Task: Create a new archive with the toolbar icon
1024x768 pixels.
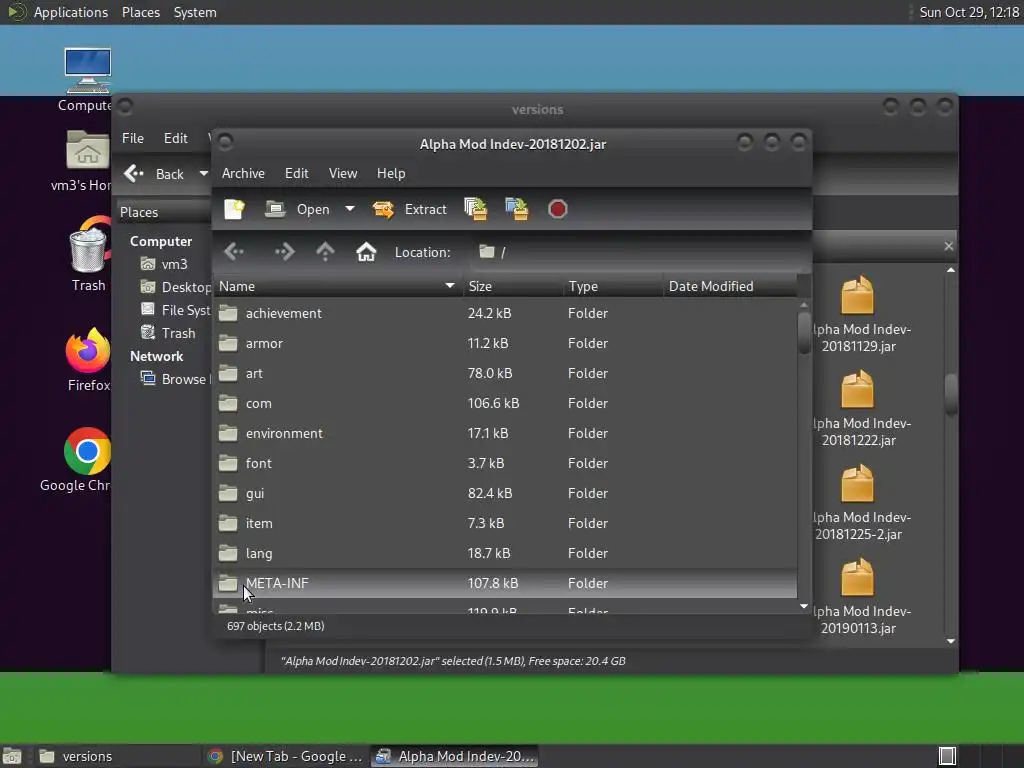Action: coord(234,209)
